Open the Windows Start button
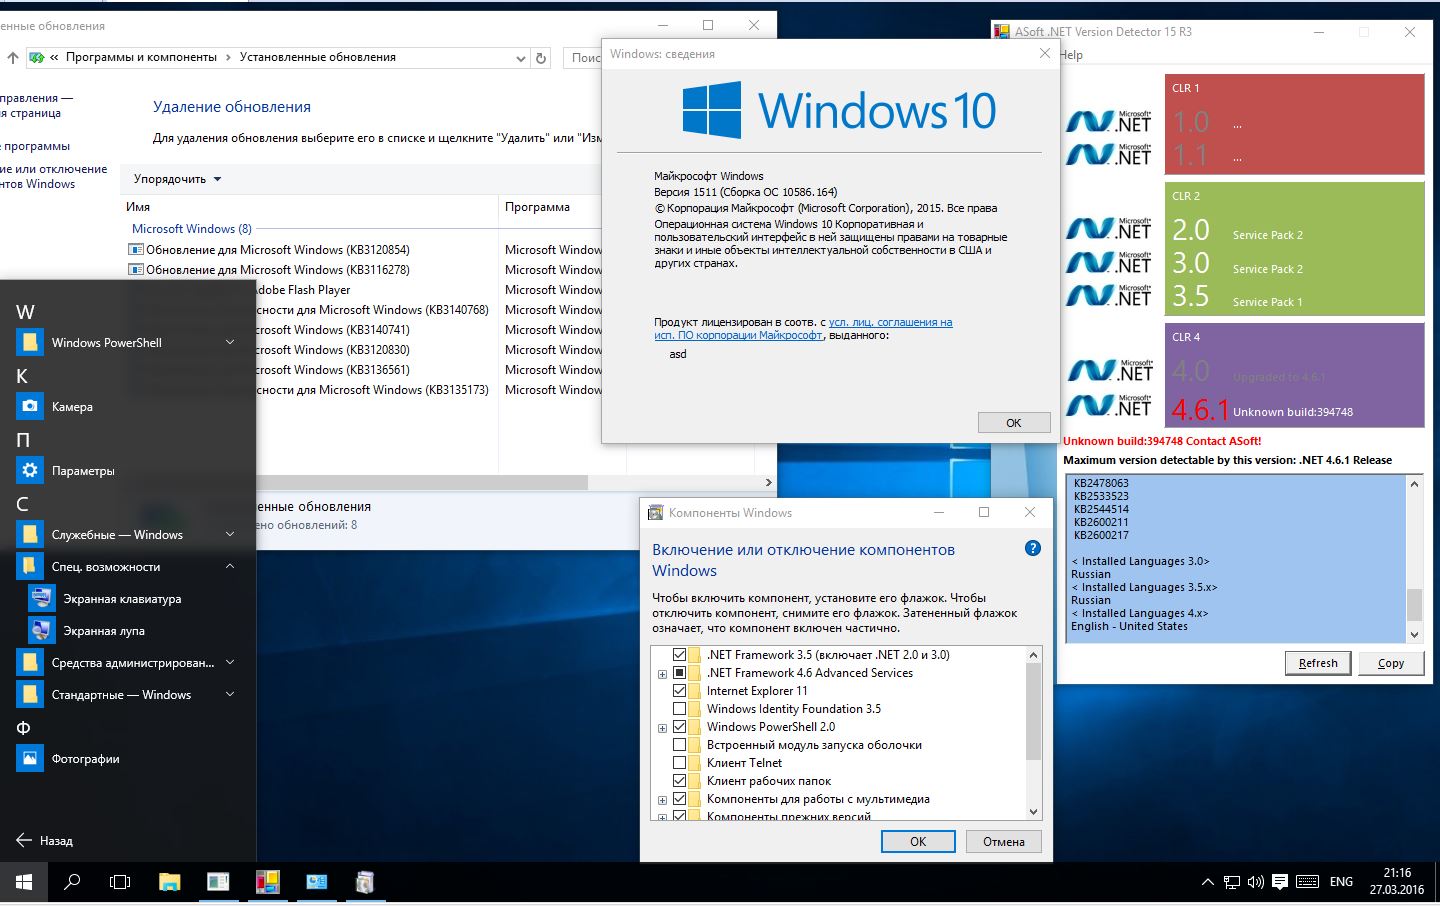The width and height of the screenshot is (1440, 906). (x=24, y=882)
